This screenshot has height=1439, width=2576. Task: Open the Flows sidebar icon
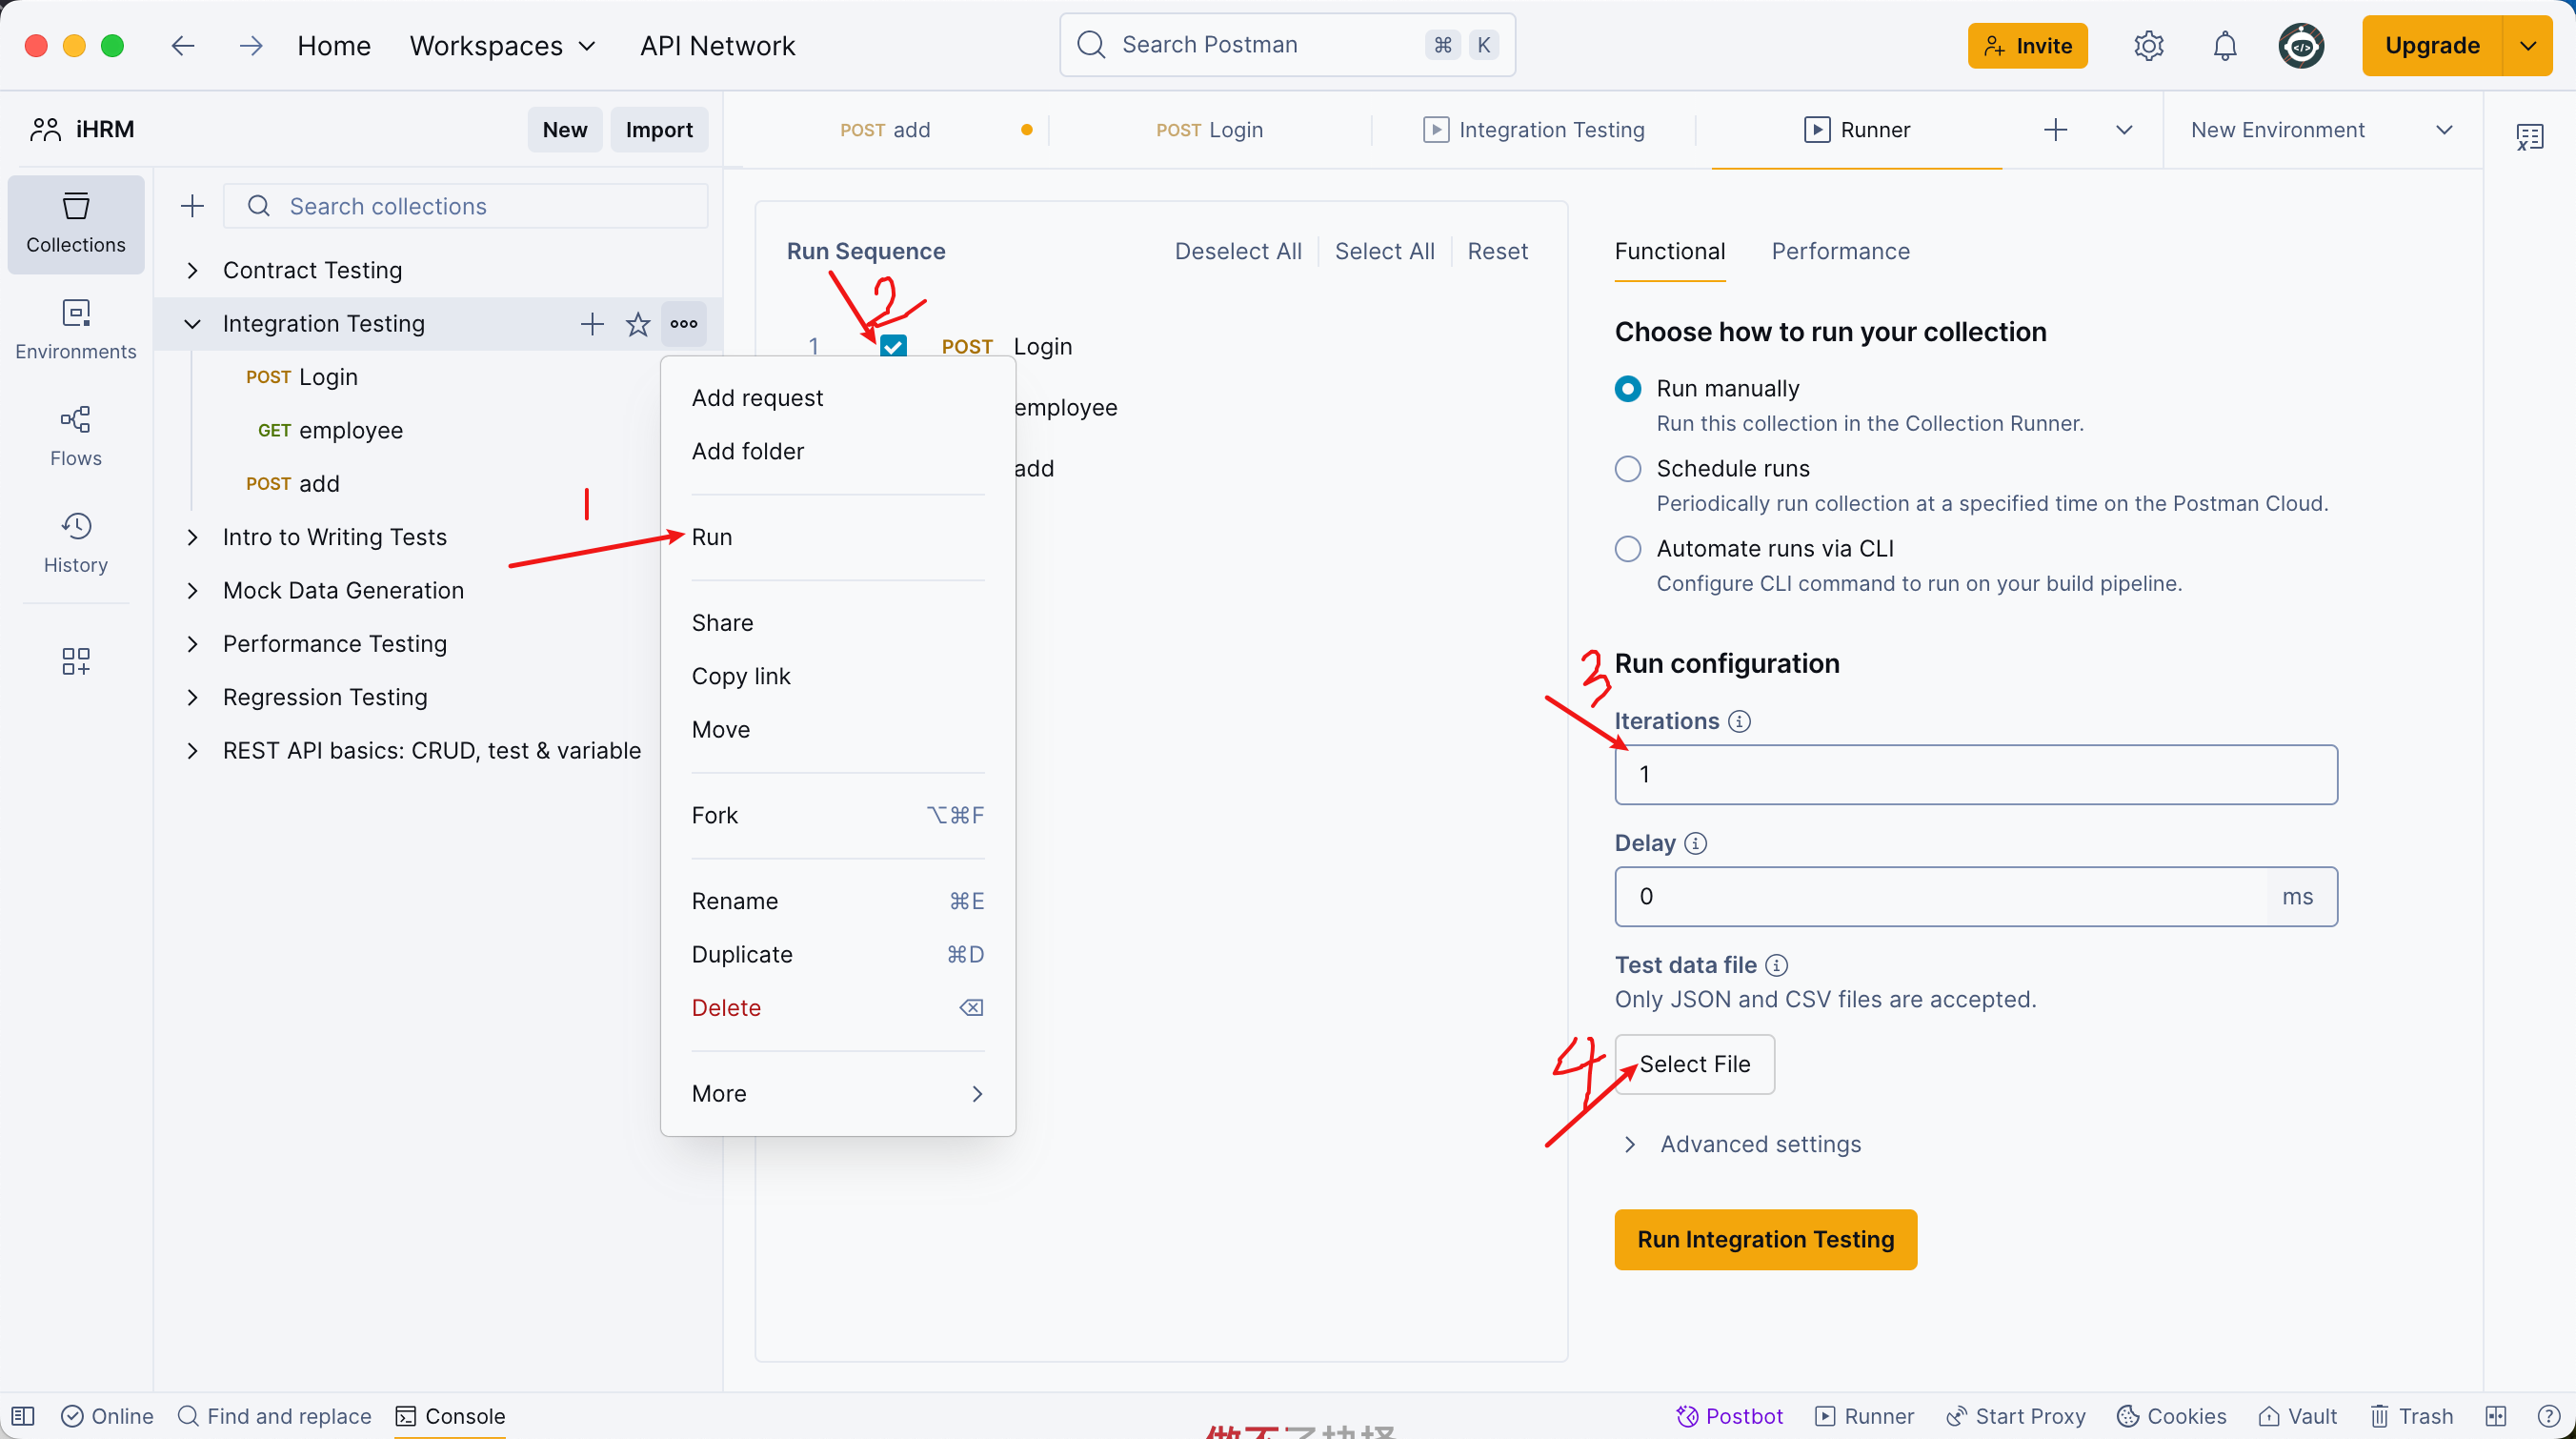coord(75,435)
